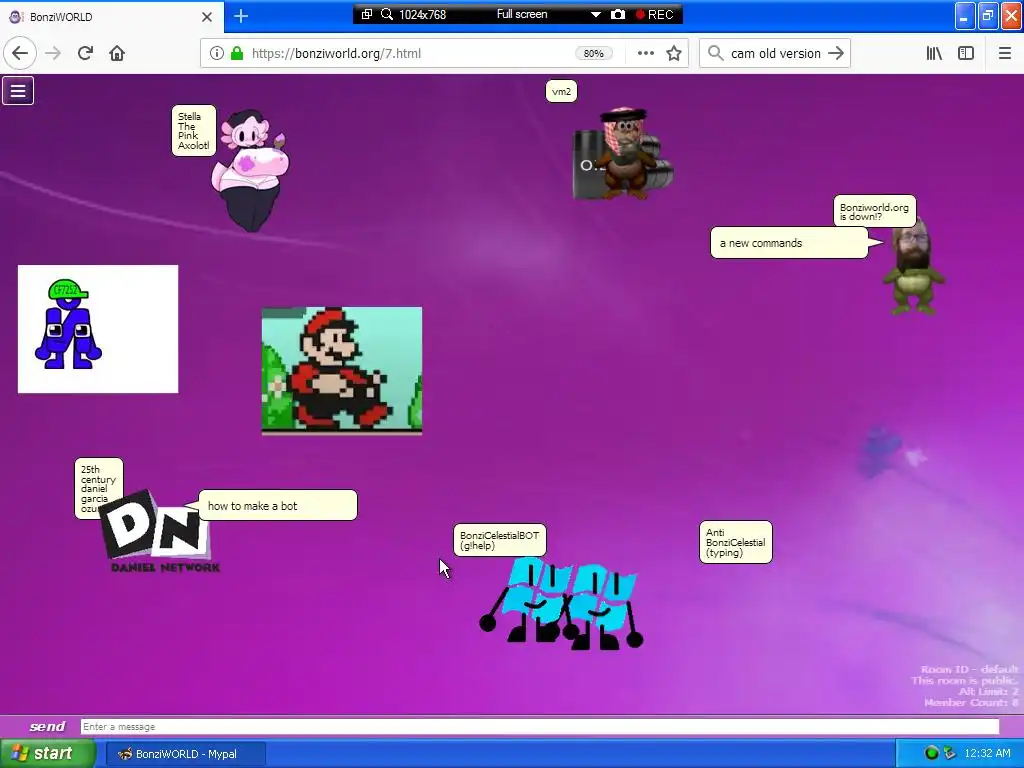
Task: Click the Member Count status line
Action: pyautogui.click(x=971, y=703)
